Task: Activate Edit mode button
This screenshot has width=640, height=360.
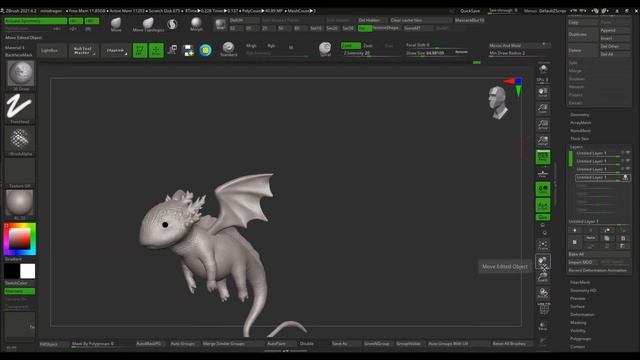Action: 140,50
